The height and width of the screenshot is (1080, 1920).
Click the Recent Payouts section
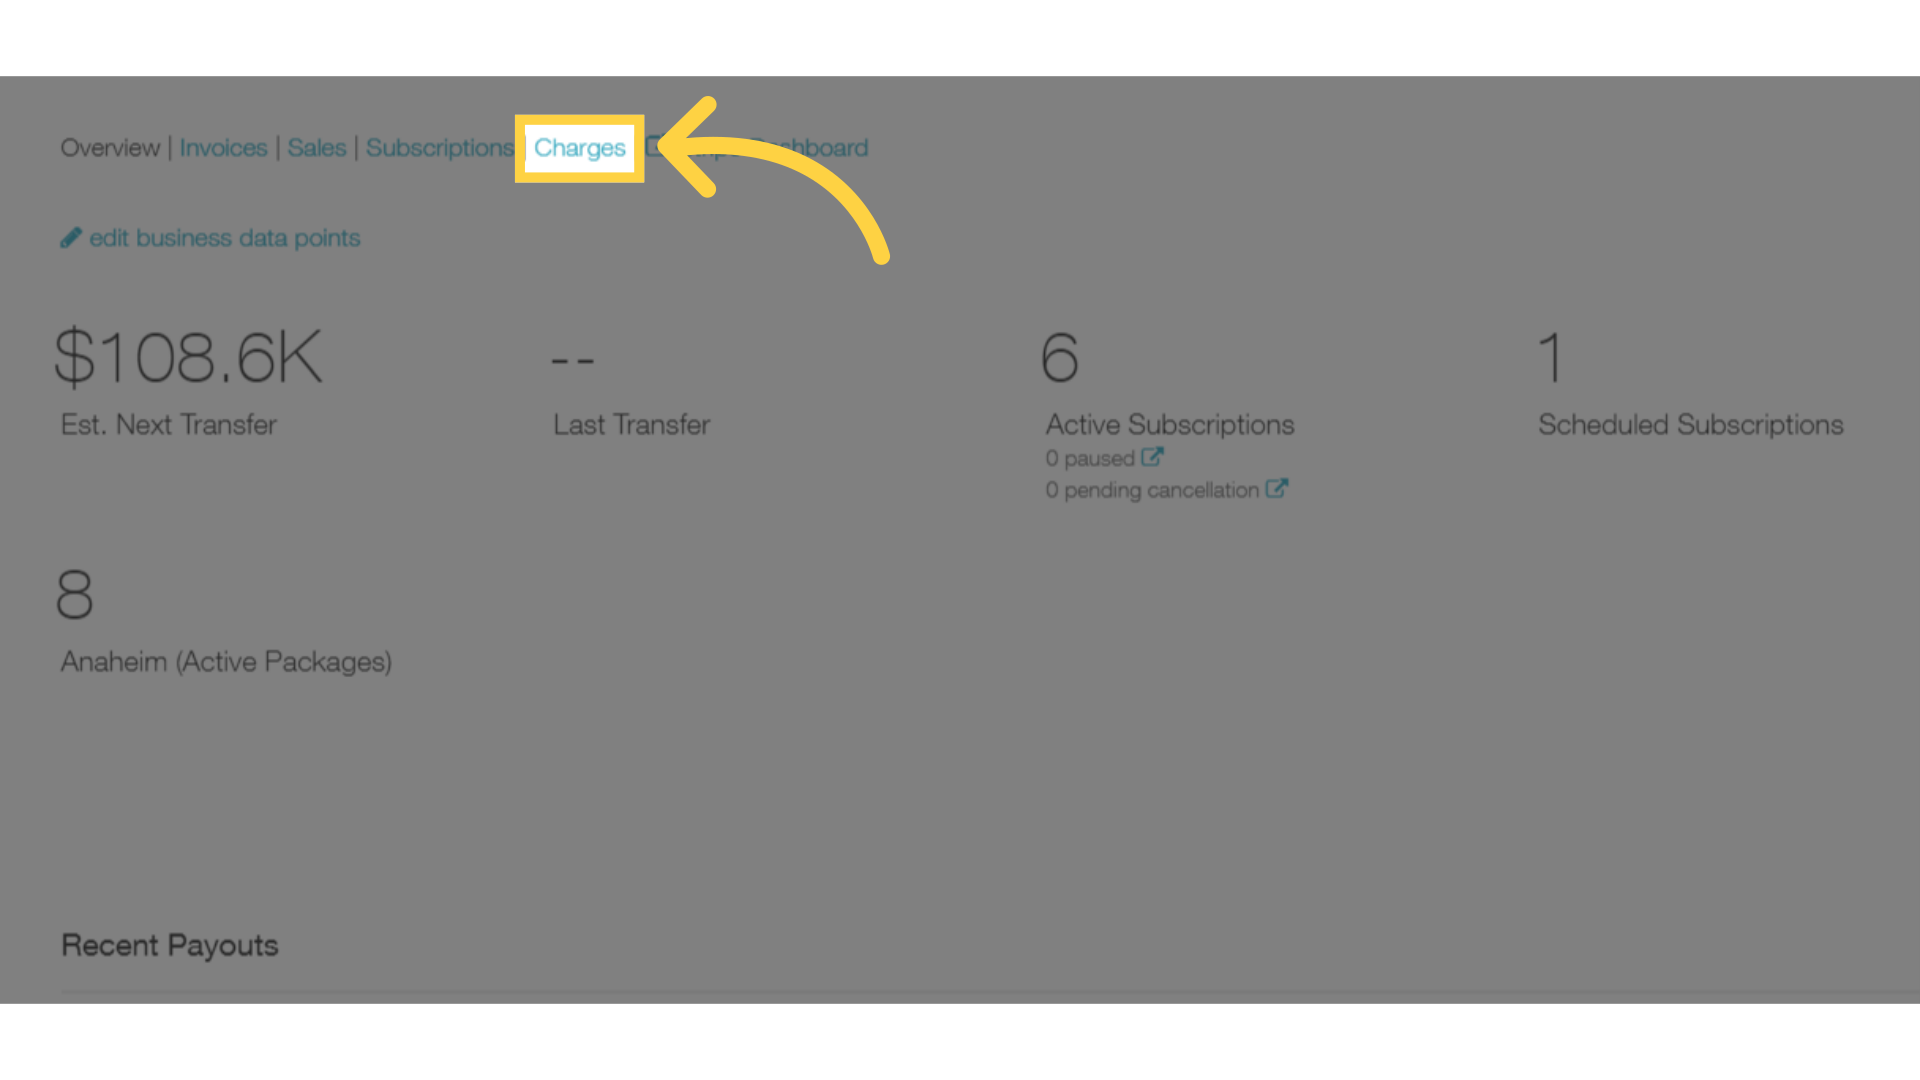click(x=167, y=944)
